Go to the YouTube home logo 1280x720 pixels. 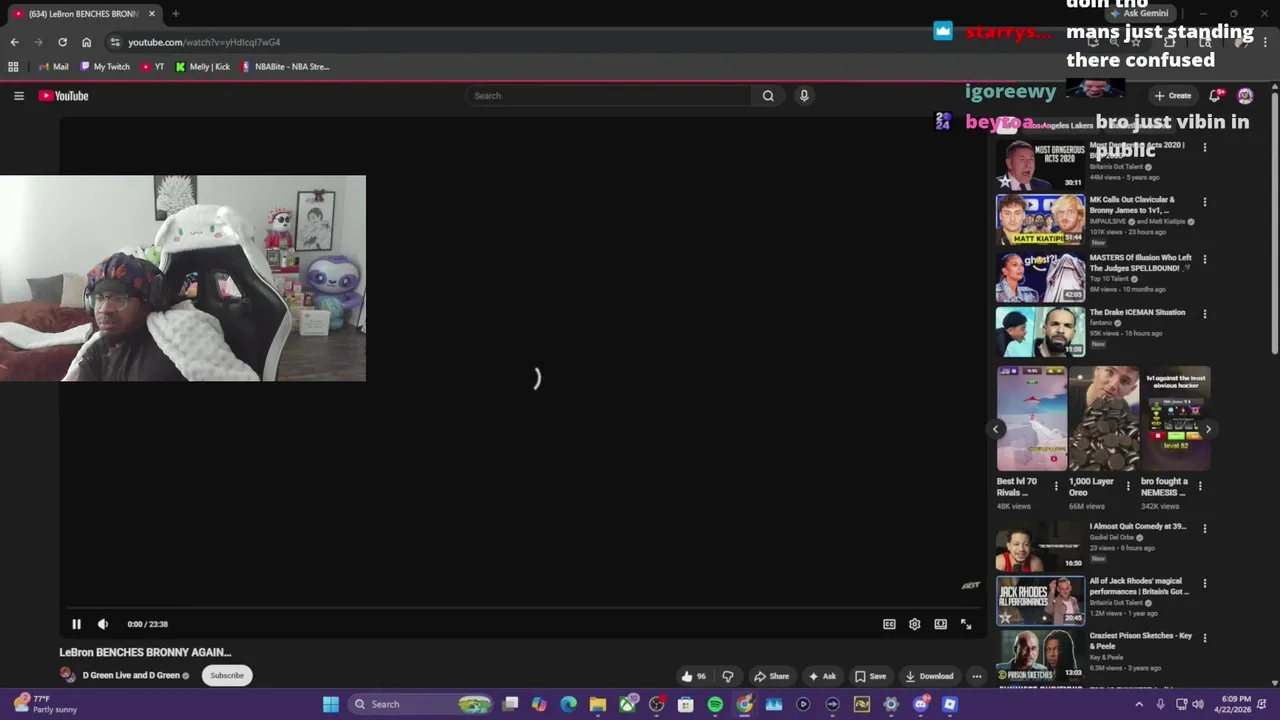coord(64,96)
